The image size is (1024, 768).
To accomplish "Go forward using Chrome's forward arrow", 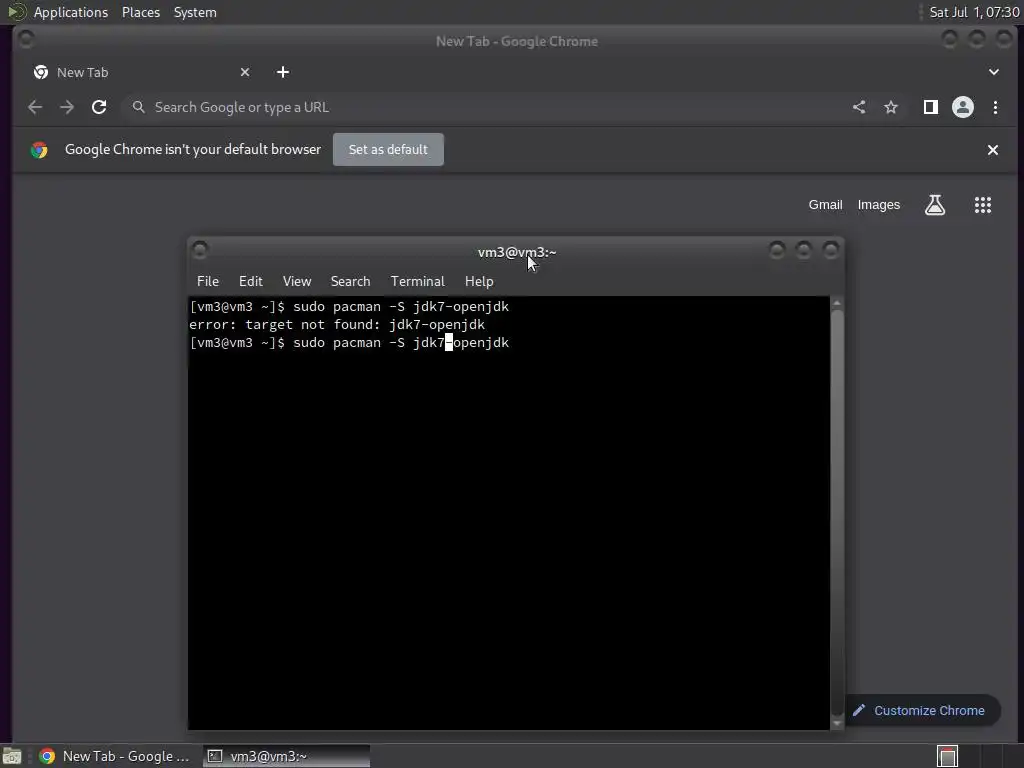I will click(67, 107).
